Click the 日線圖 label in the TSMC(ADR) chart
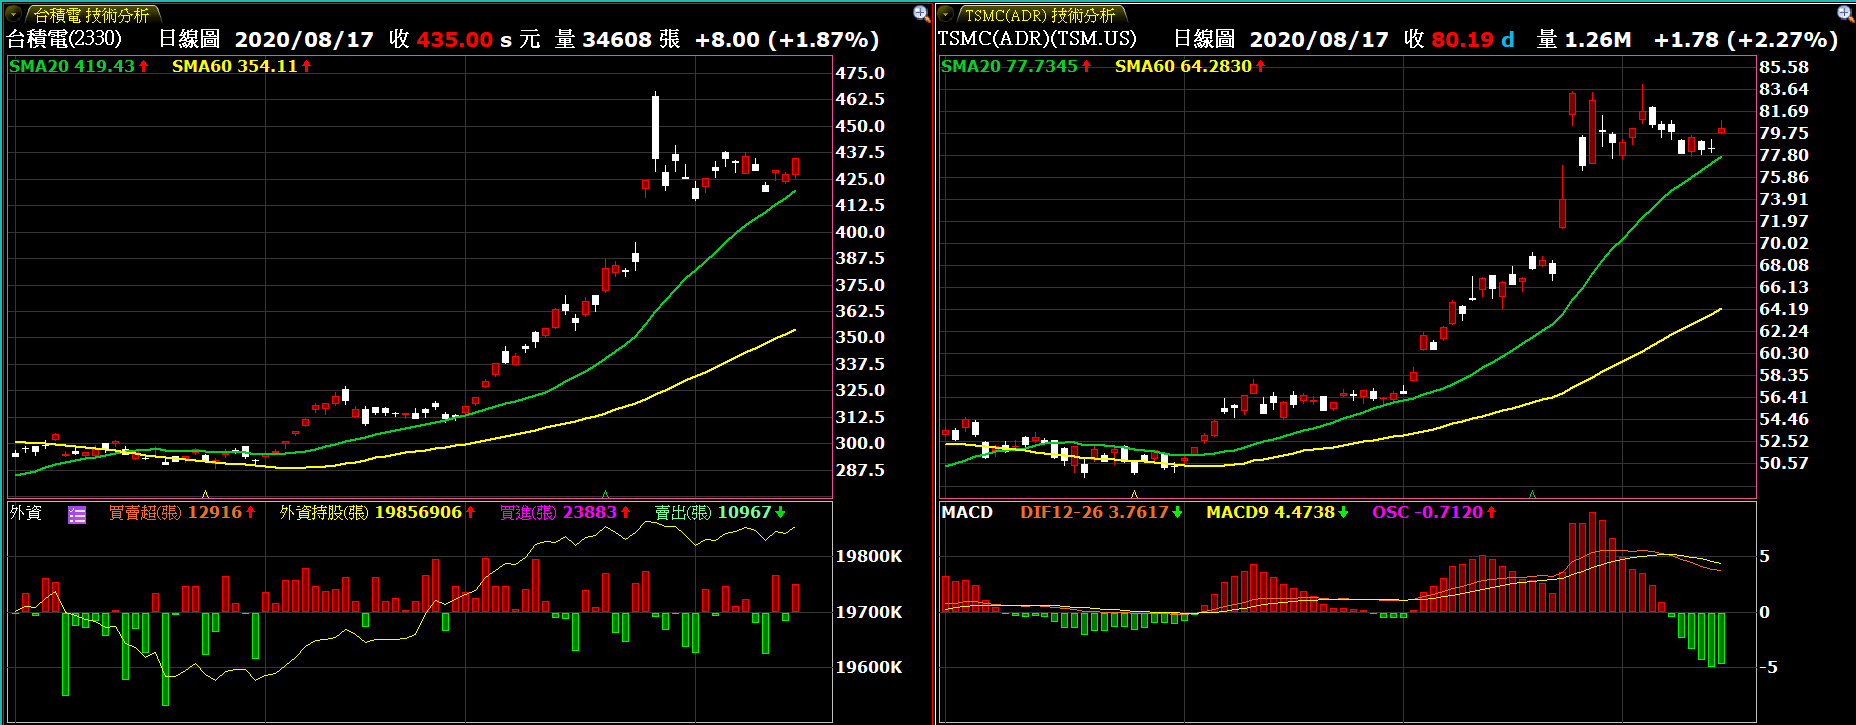This screenshot has width=1856, height=725. click(x=1204, y=39)
